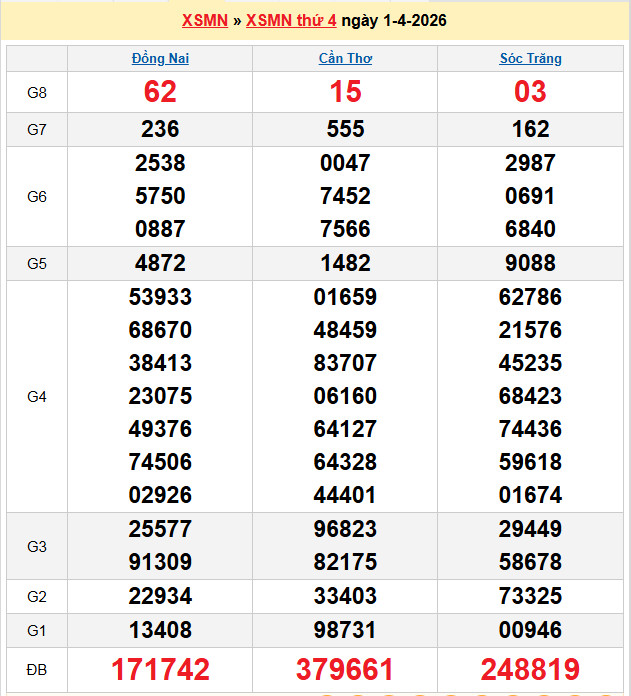Click Sóc Trăng special prize 248819
631x696 pixels.
[530, 669]
